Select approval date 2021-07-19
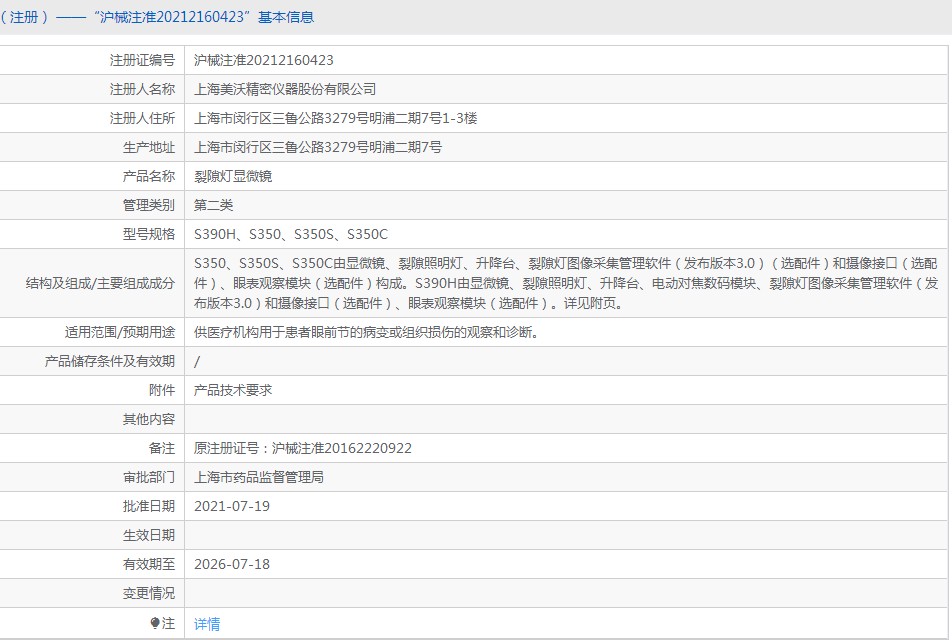 (231, 506)
